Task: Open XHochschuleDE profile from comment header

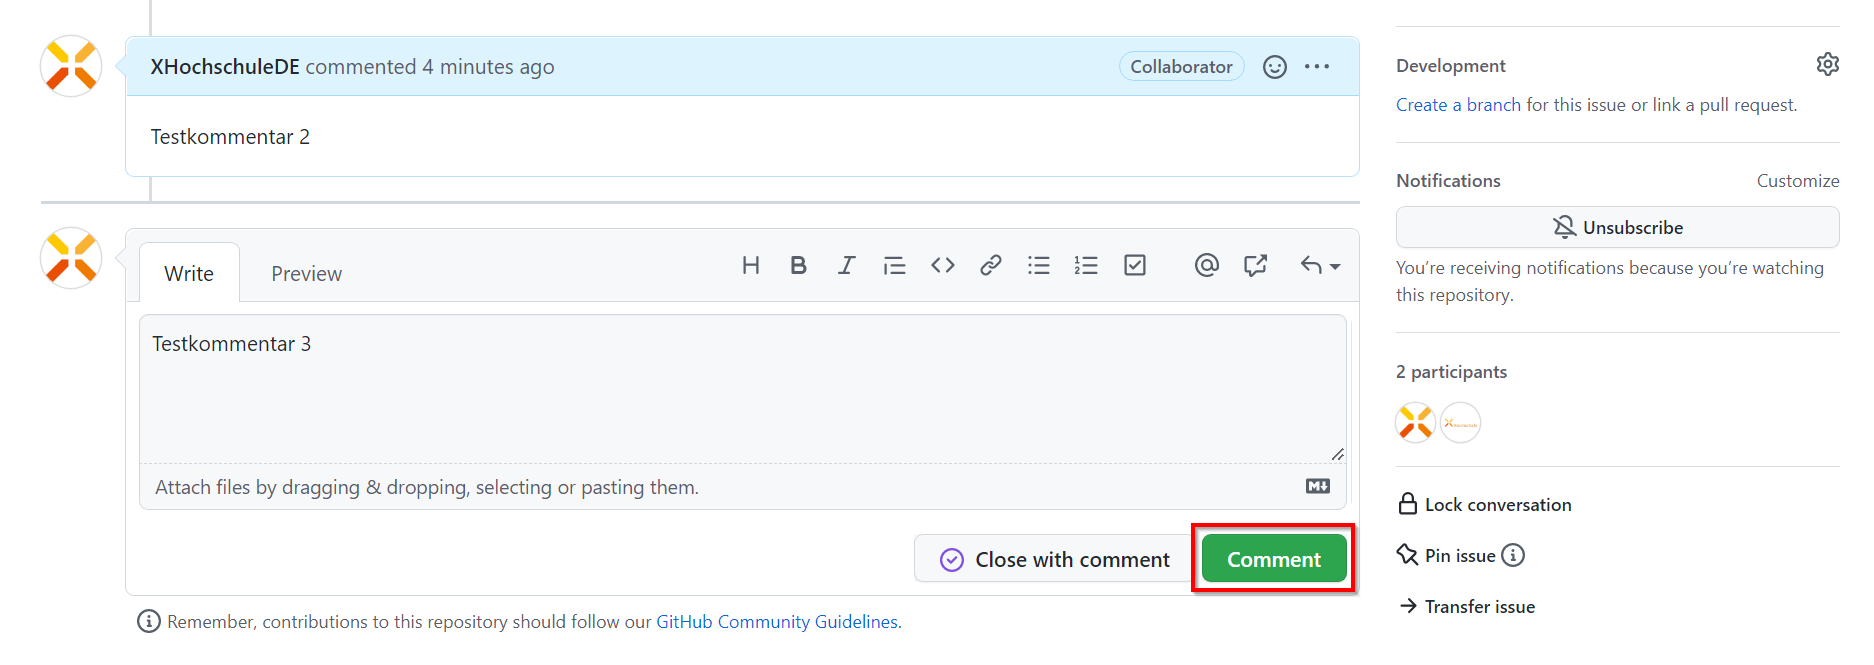Action: tap(225, 67)
